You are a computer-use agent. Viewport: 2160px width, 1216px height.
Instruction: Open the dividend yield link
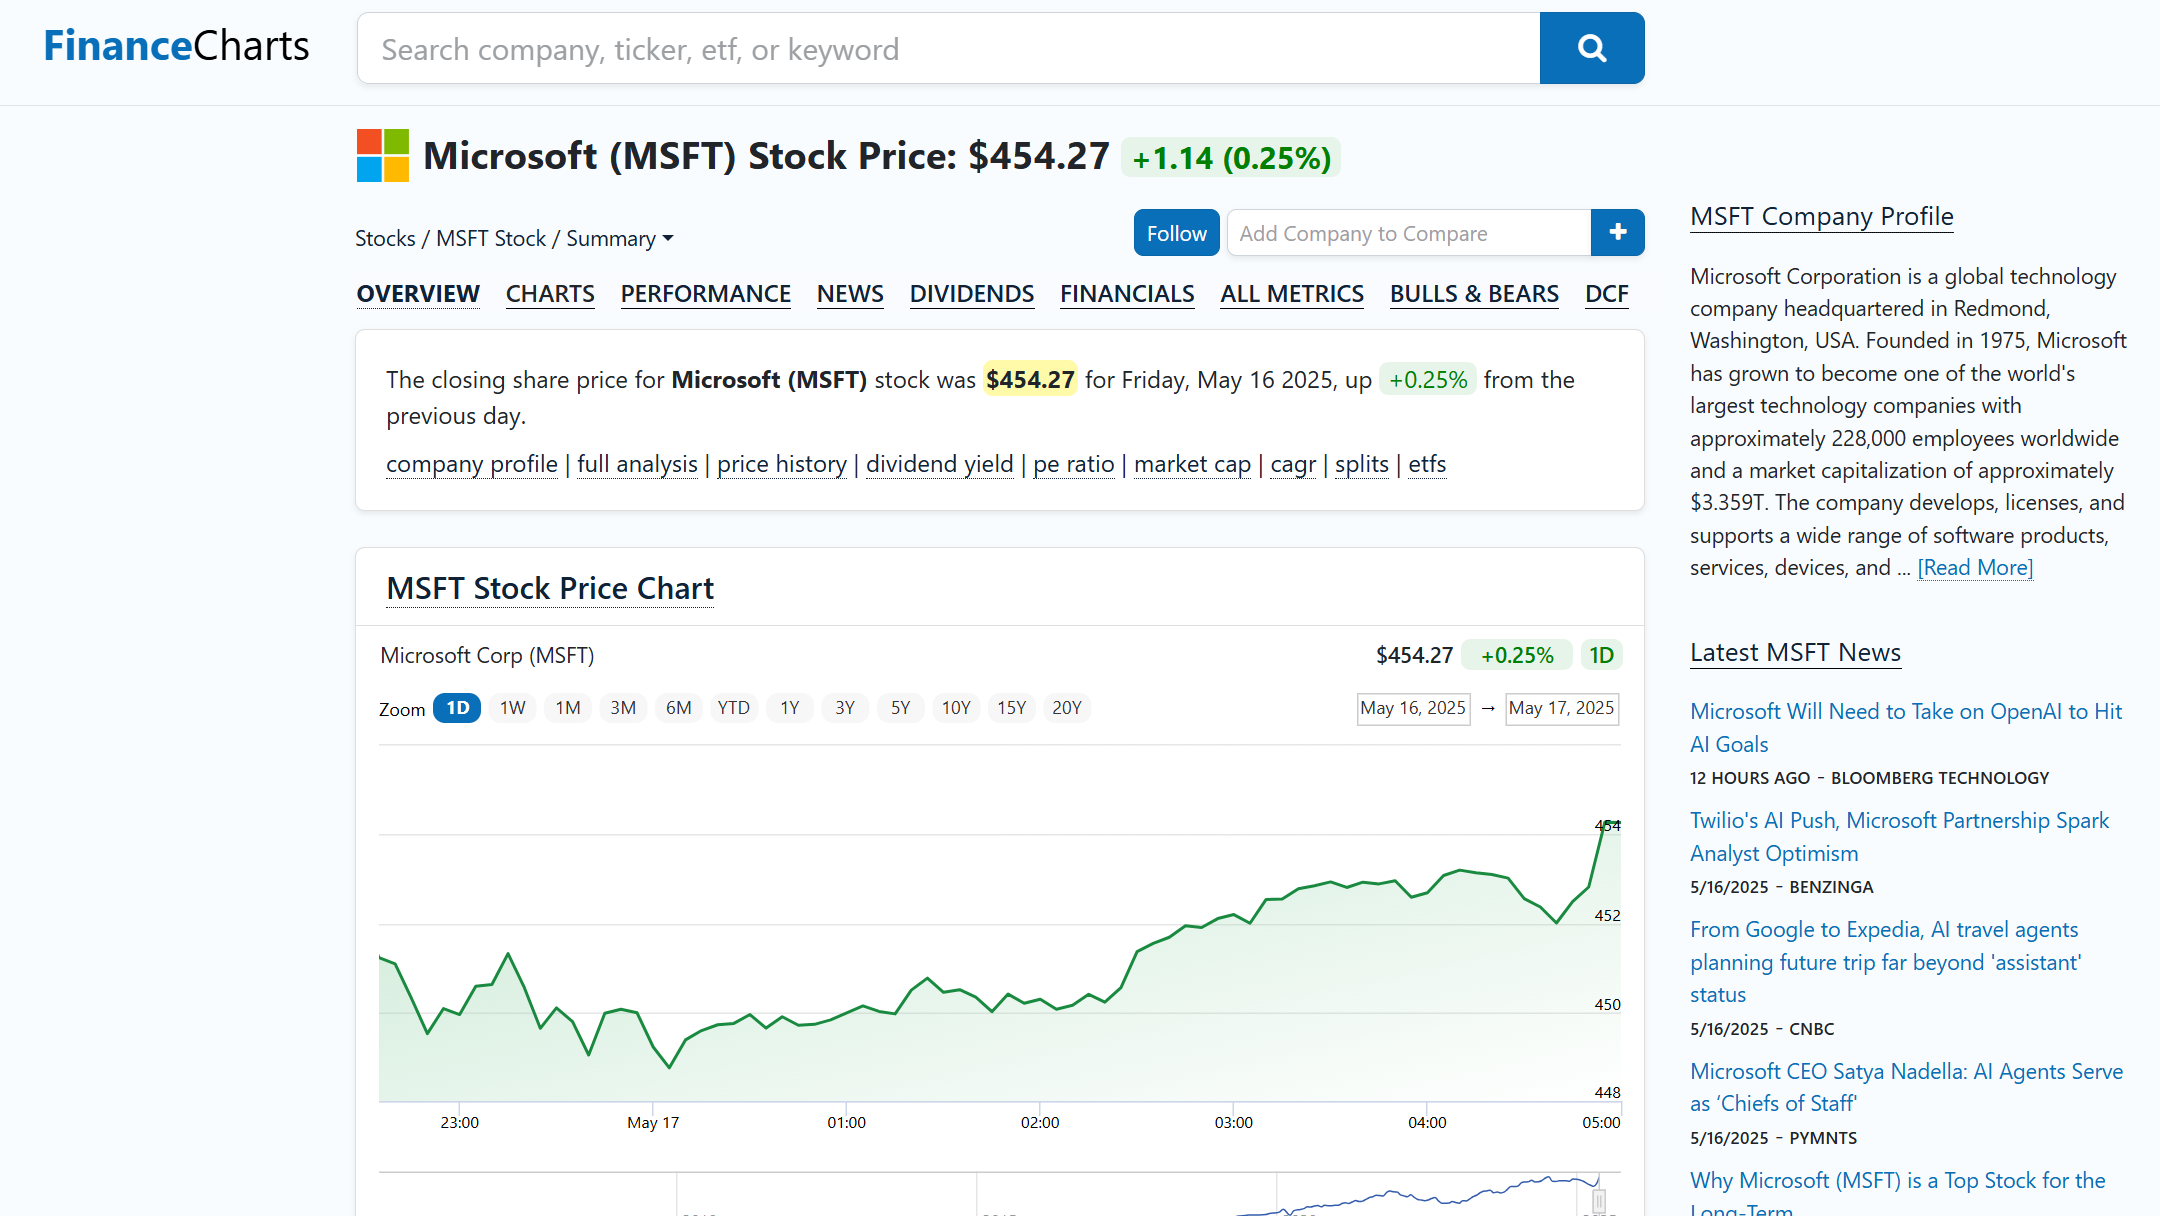[x=940, y=464]
